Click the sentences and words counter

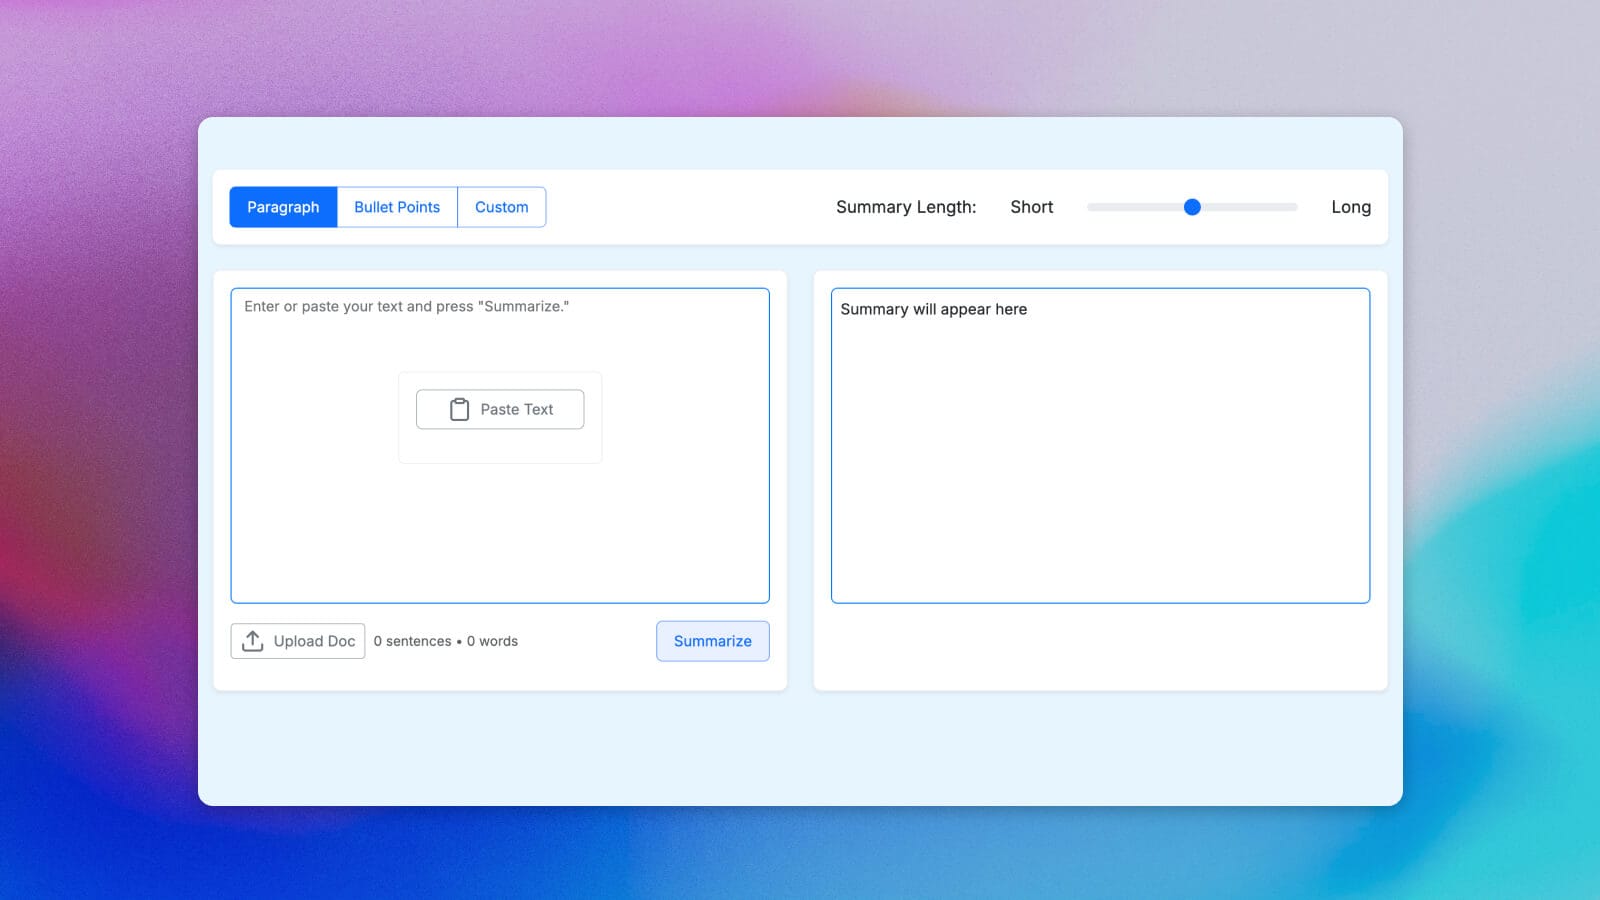click(x=446, y=641)
